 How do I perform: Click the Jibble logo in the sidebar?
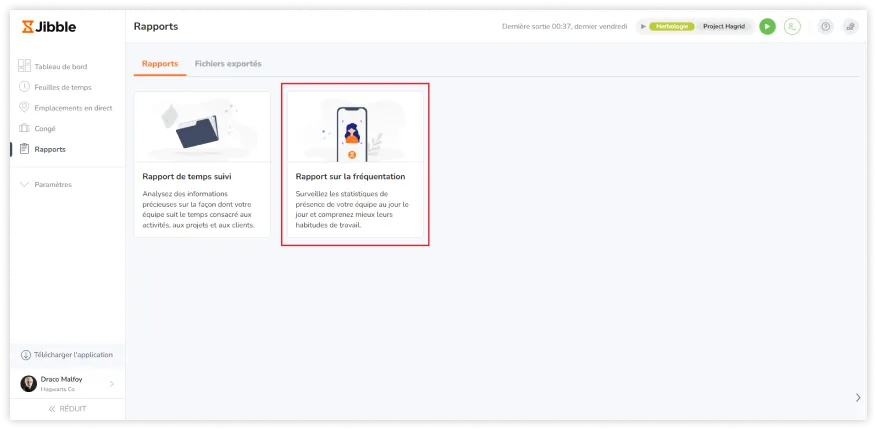(49, 27)
